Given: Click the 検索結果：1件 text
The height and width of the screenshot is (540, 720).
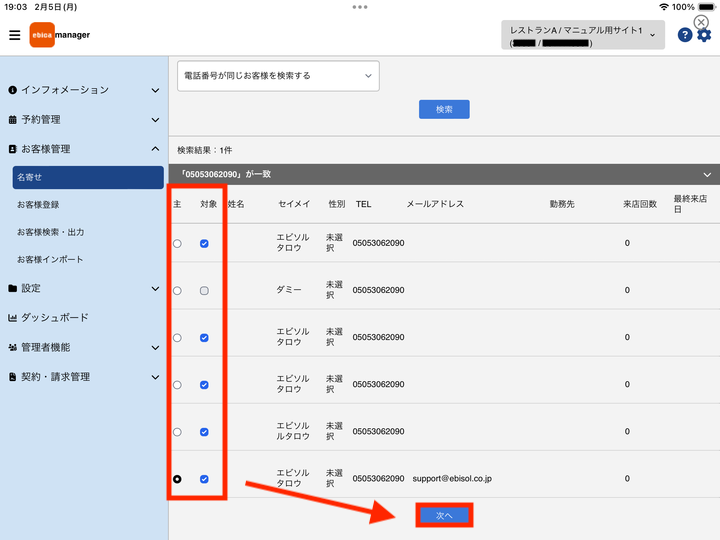Looking at the screenshot, I should pyautogui.click(x=205, y=150).
